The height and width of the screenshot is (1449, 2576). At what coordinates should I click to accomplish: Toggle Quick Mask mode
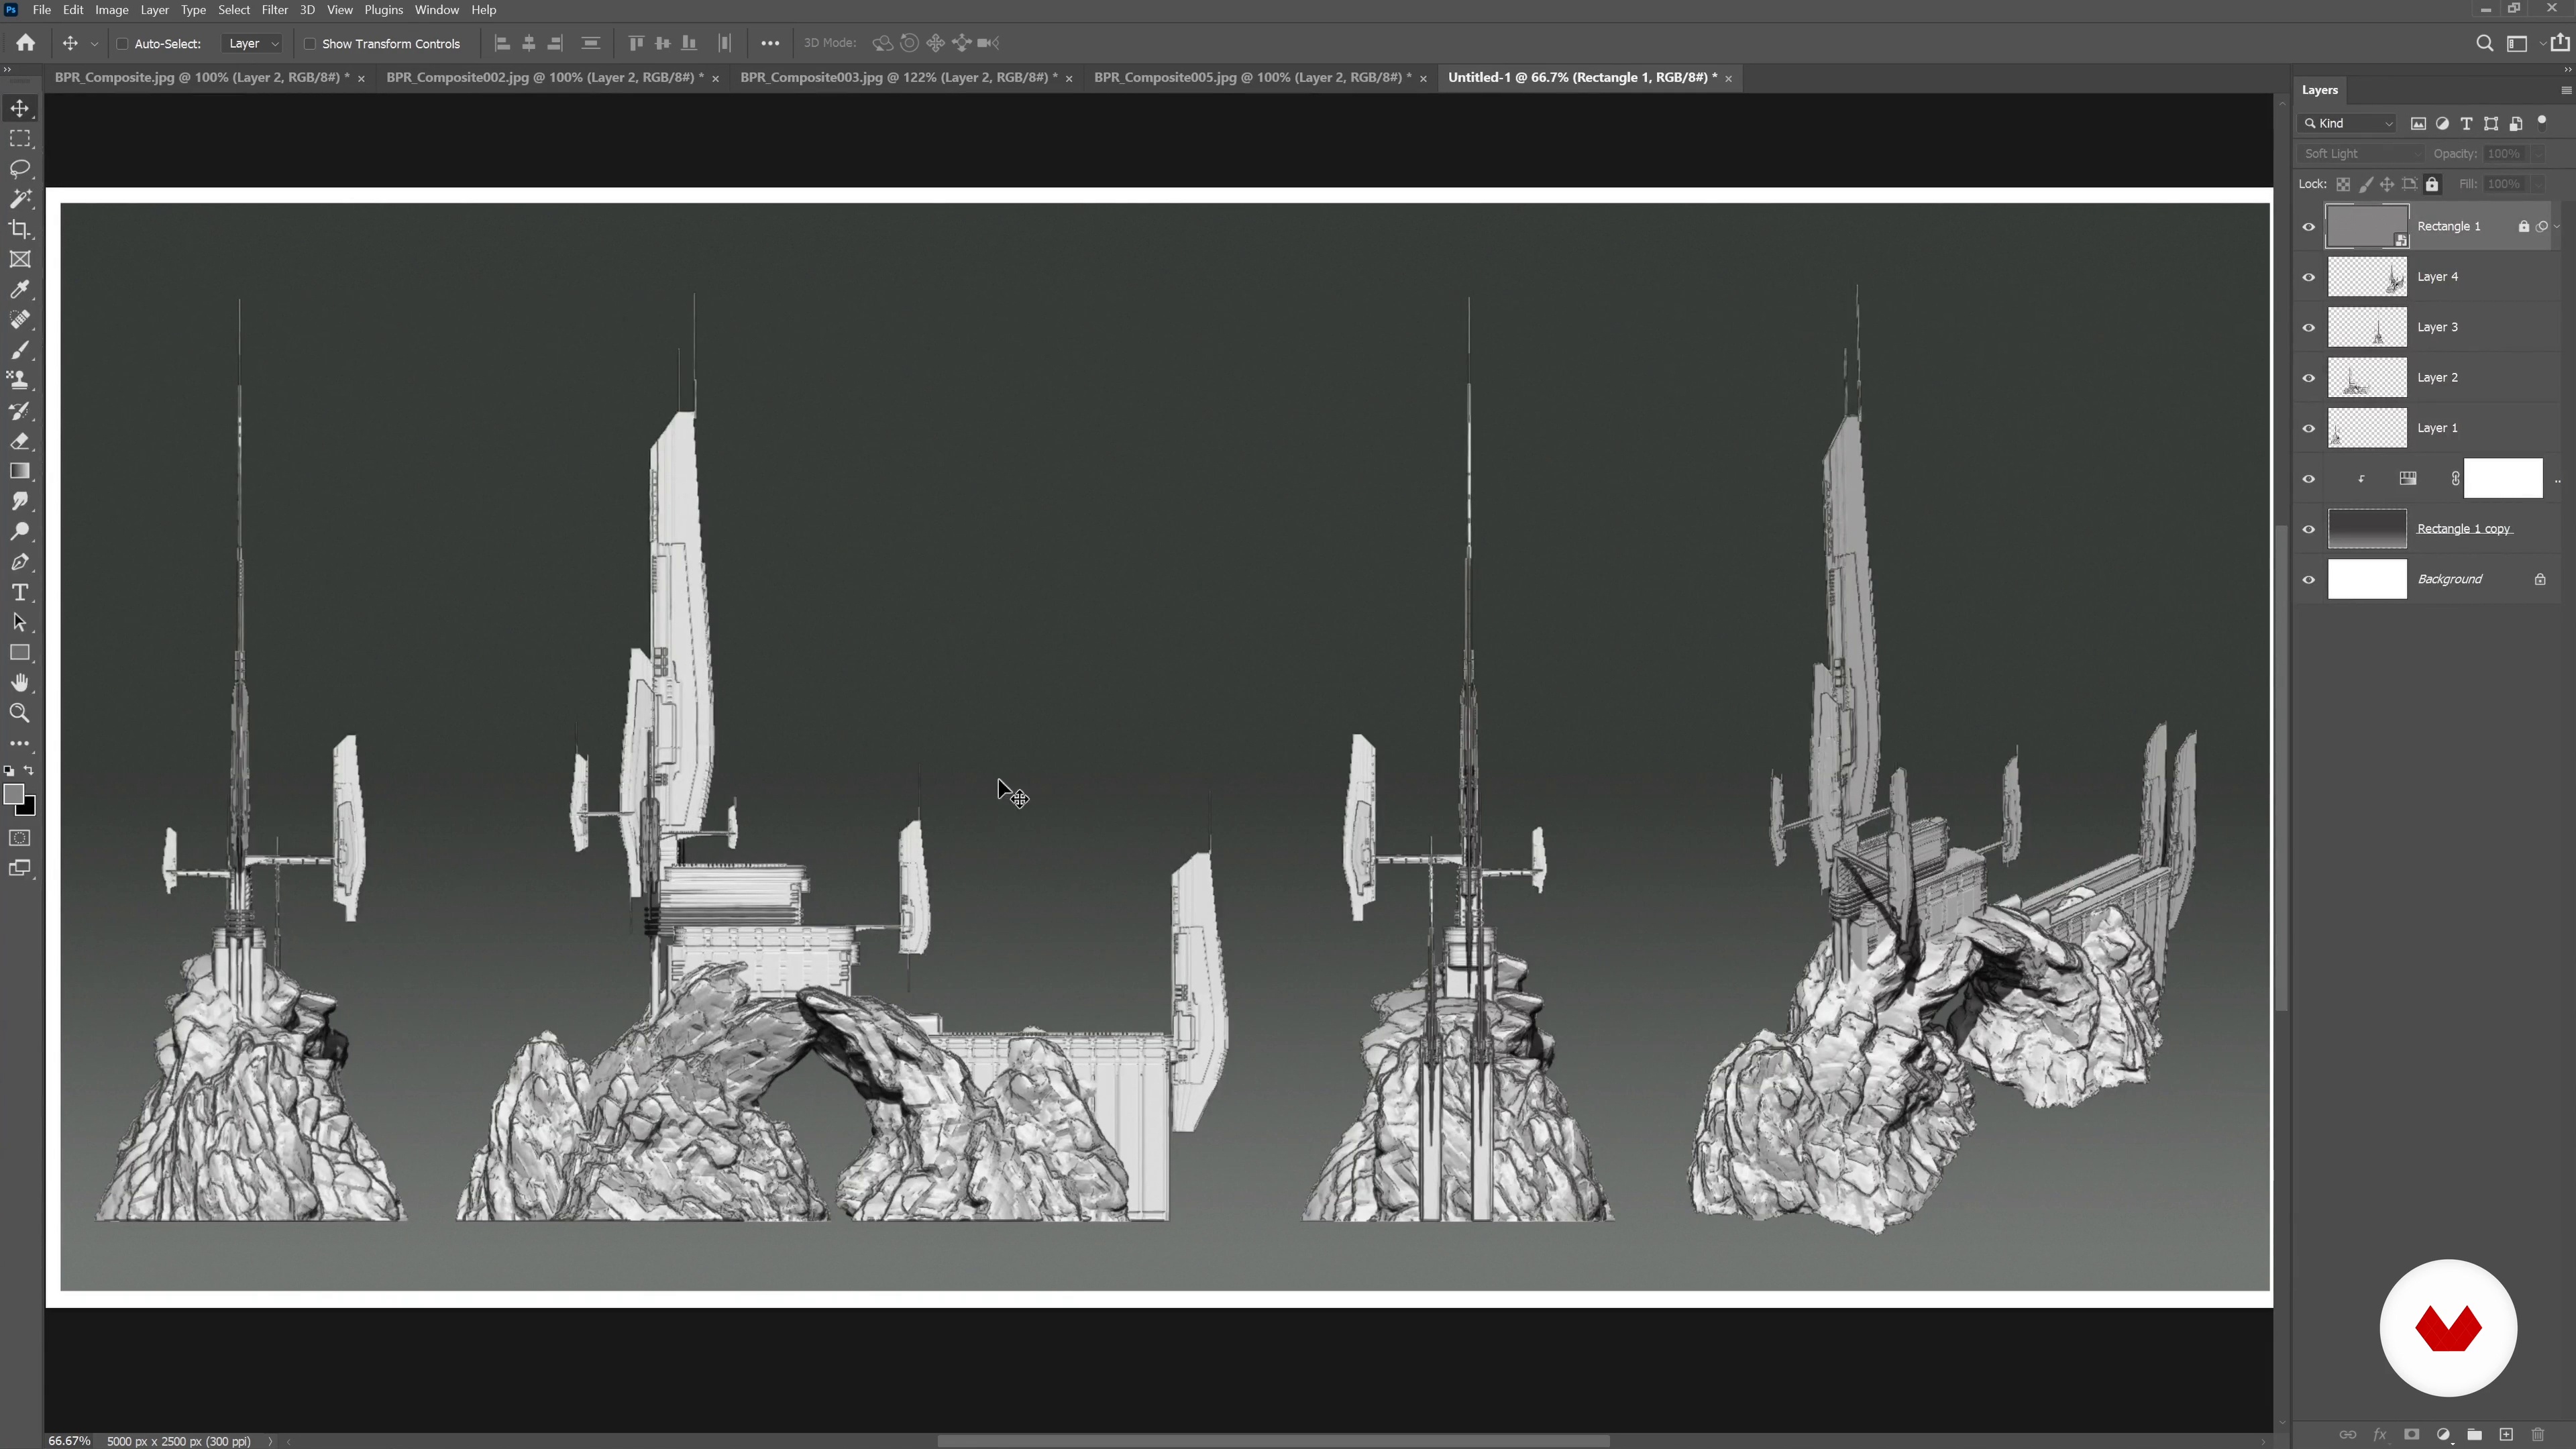click(20, 838)
